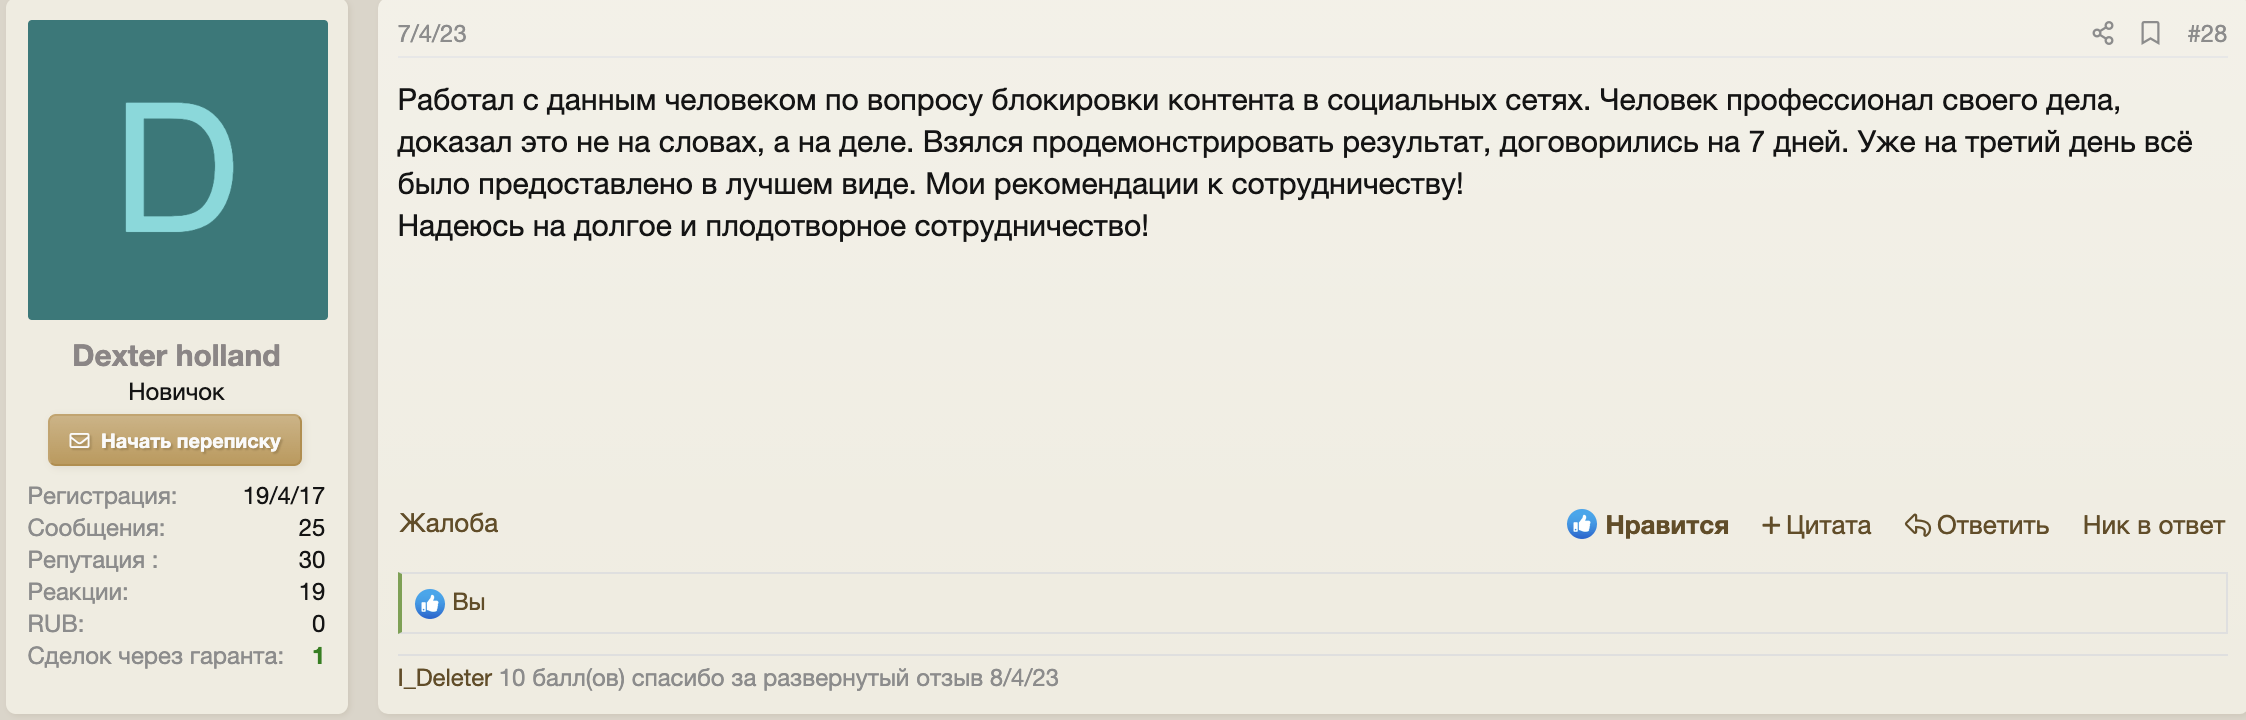Click the blue thumbs-up like icon
The width and height of the screenshot is (2246, 720).
point(1581,524)
